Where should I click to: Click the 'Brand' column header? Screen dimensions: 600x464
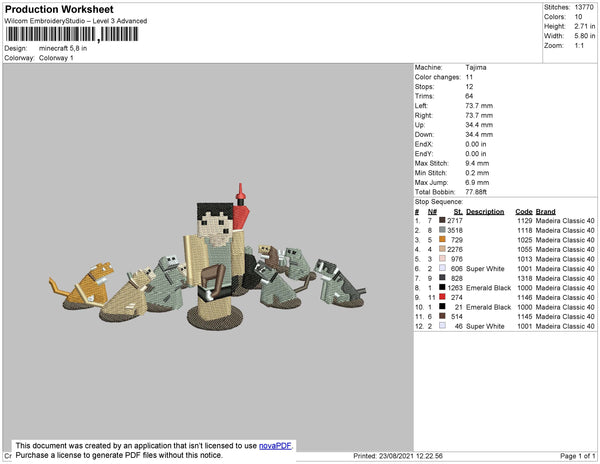(545, 212)
